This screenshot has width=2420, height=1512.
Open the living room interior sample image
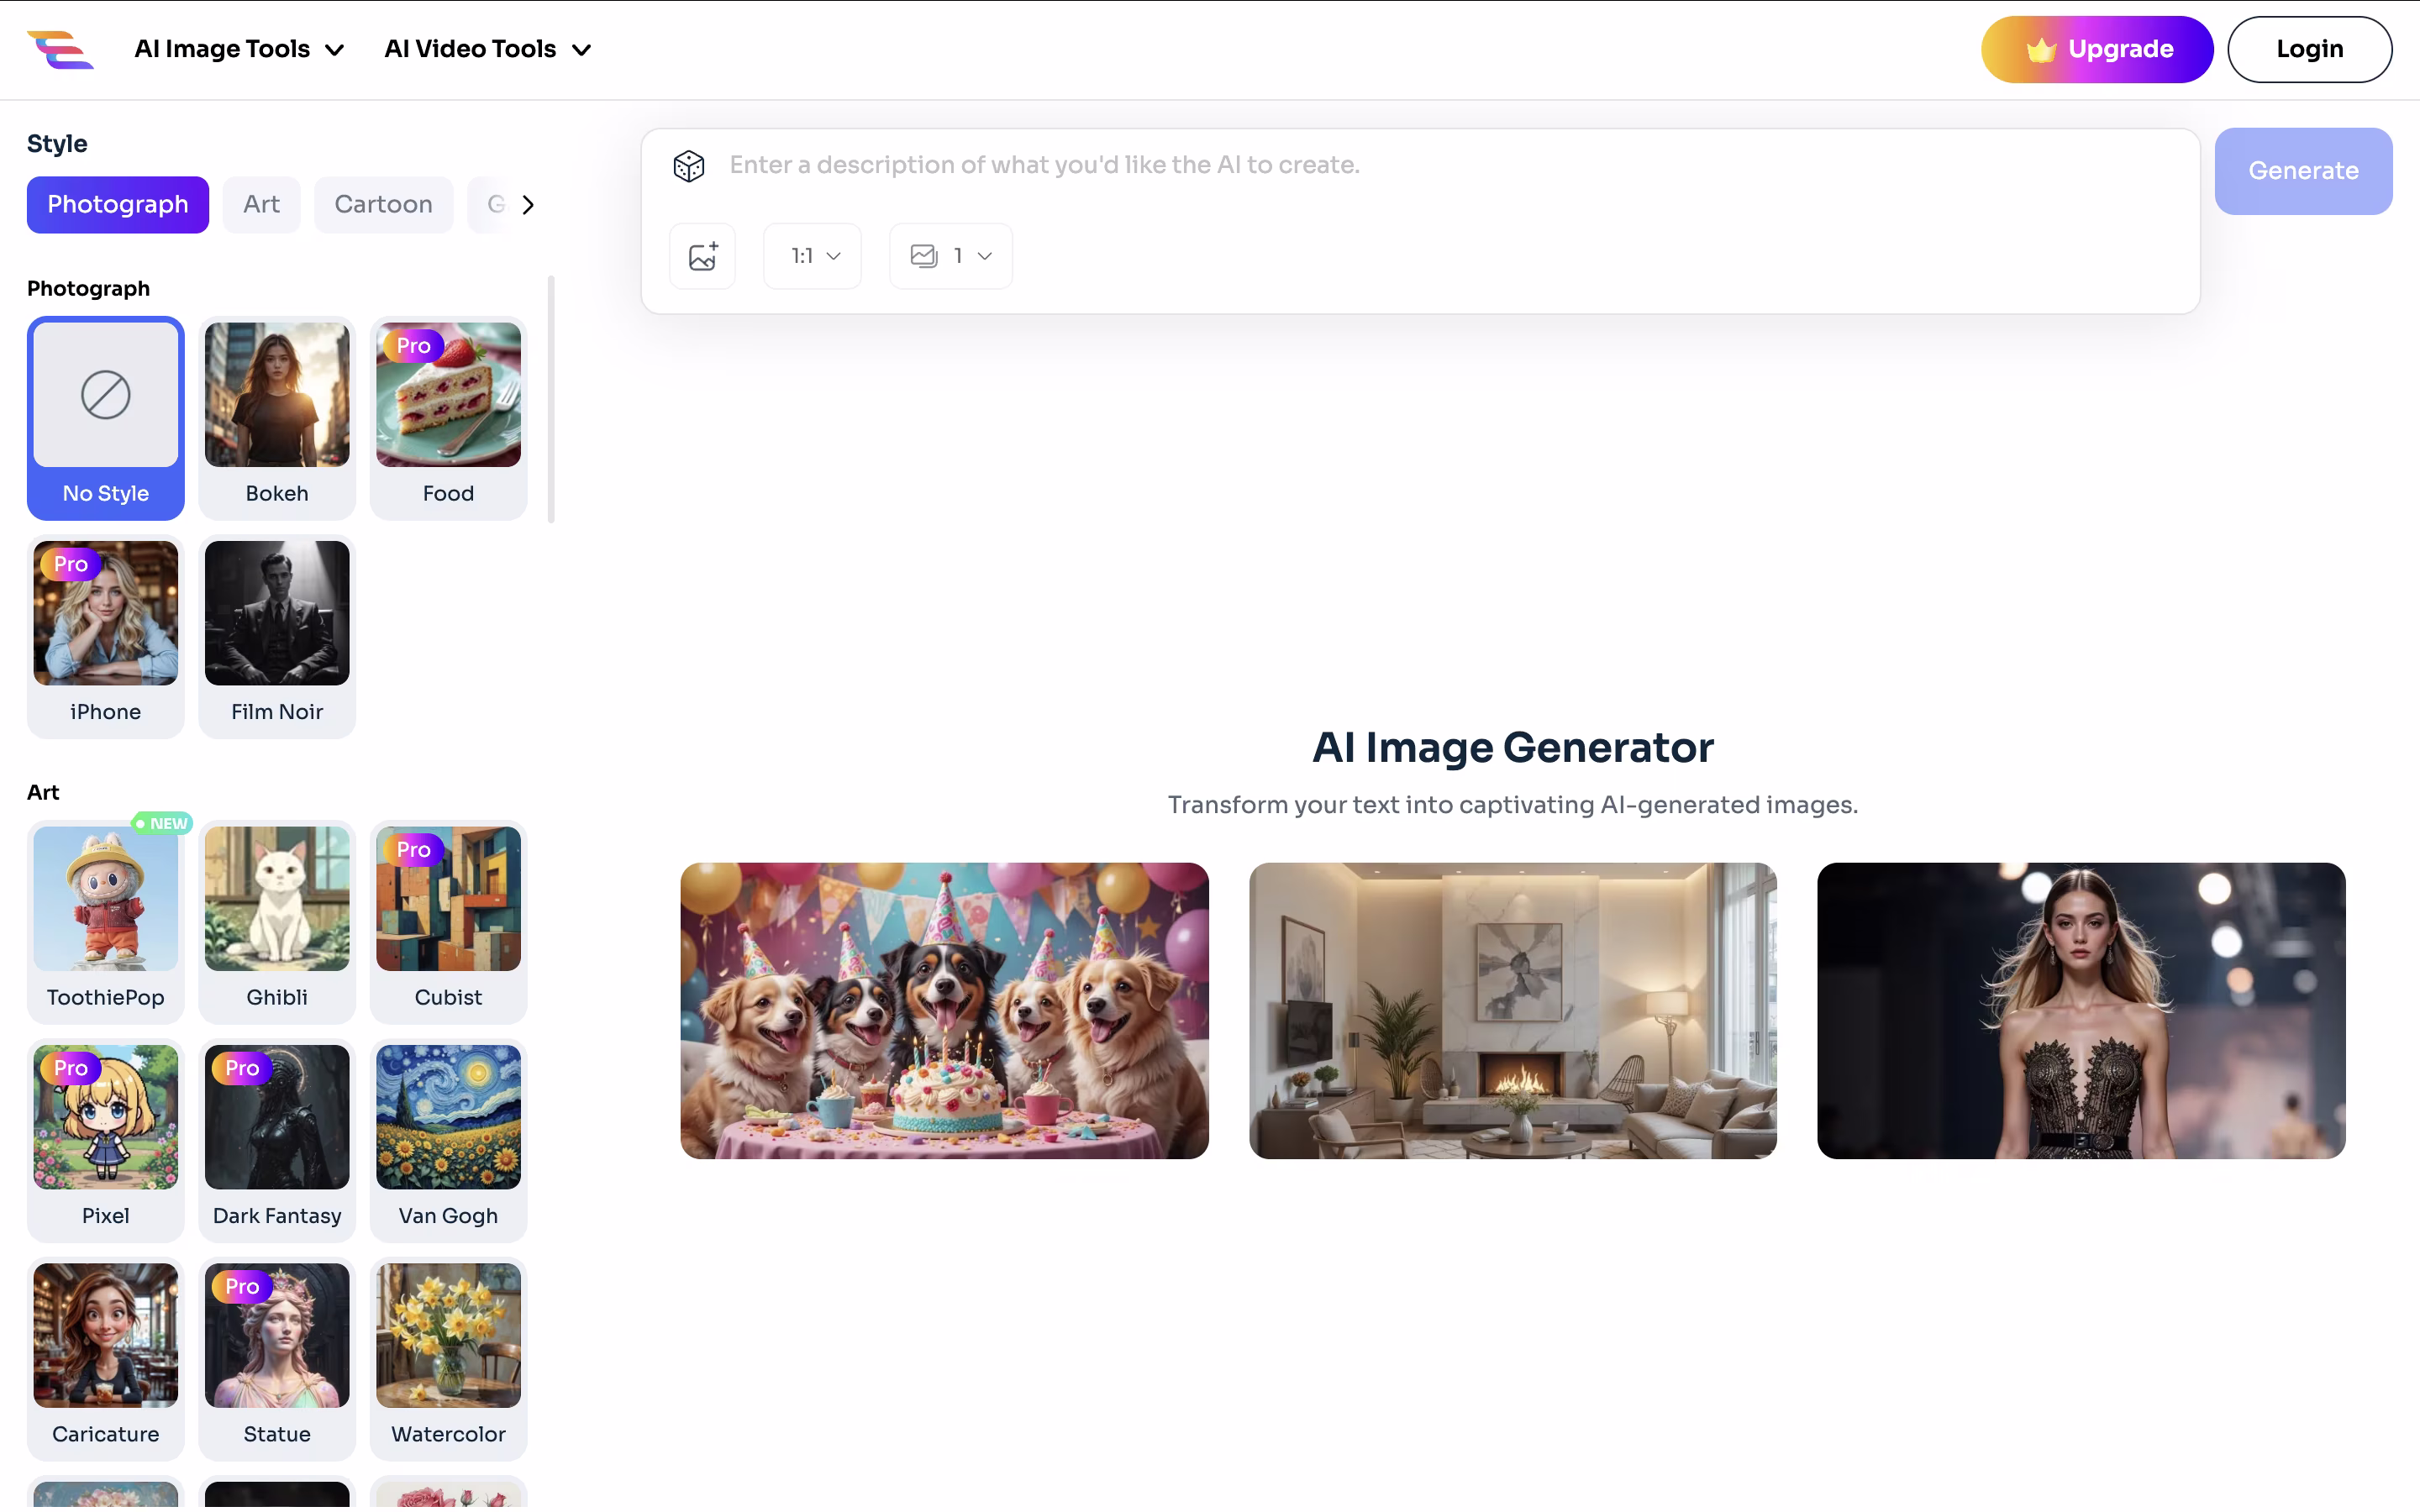pos(1513,1011)
